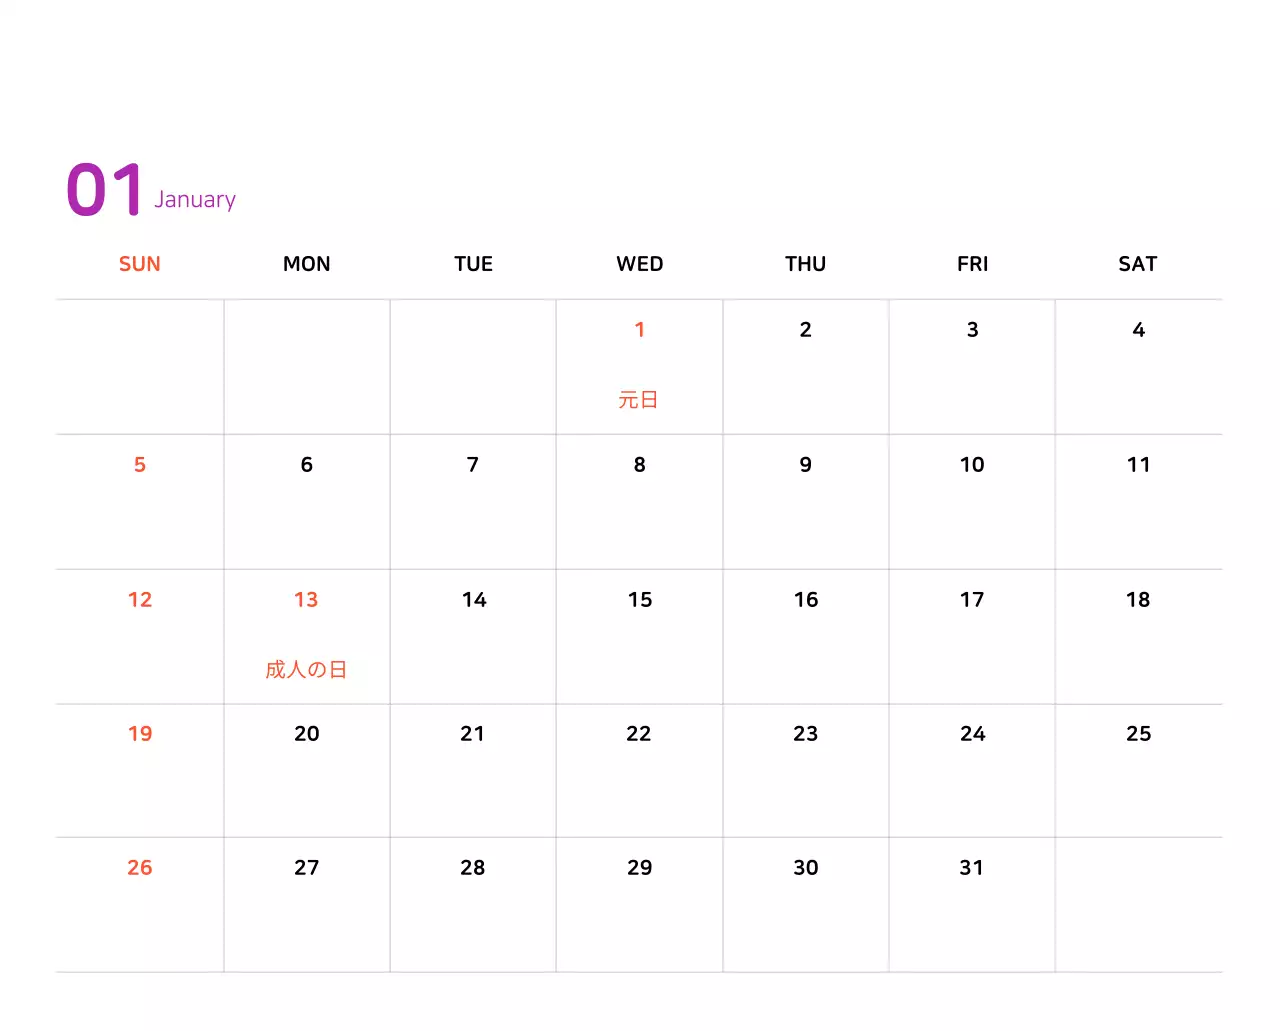Click the SAT column header
This screenshot has width=1280, height=1031.
pyautogui.click(x=1138, y=264)
